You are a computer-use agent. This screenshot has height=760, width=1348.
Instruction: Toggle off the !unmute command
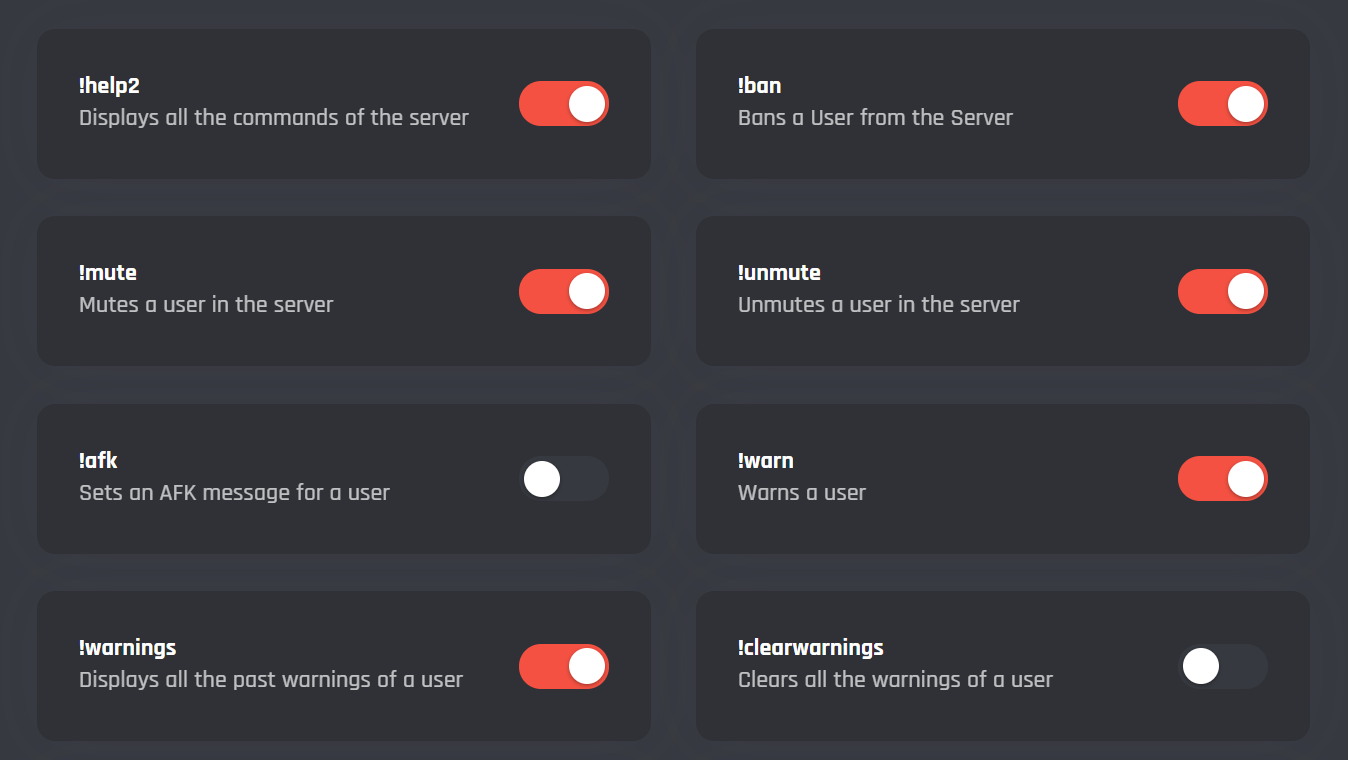1222,291
